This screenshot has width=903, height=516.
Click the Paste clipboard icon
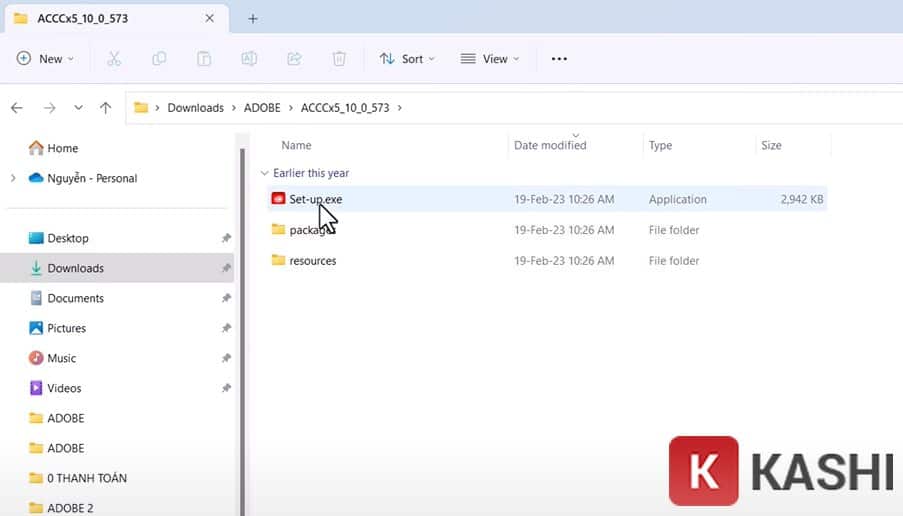pyautogui.click(x=204, y=59)
